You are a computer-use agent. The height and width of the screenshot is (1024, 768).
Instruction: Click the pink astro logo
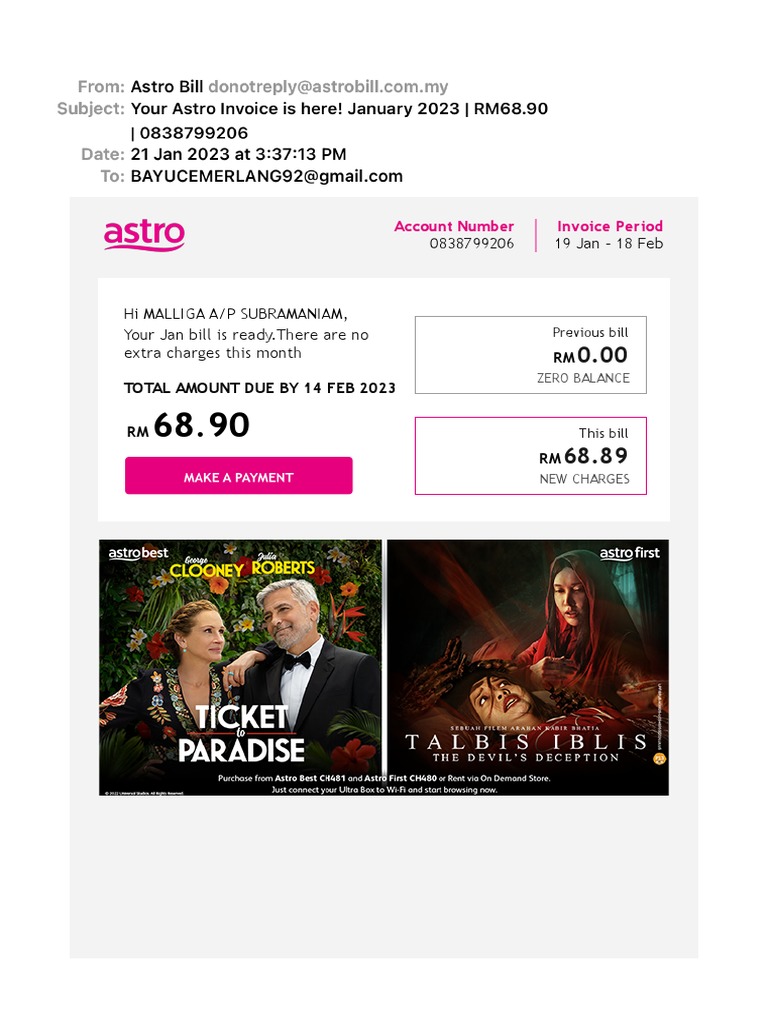(x=144, y=235)
